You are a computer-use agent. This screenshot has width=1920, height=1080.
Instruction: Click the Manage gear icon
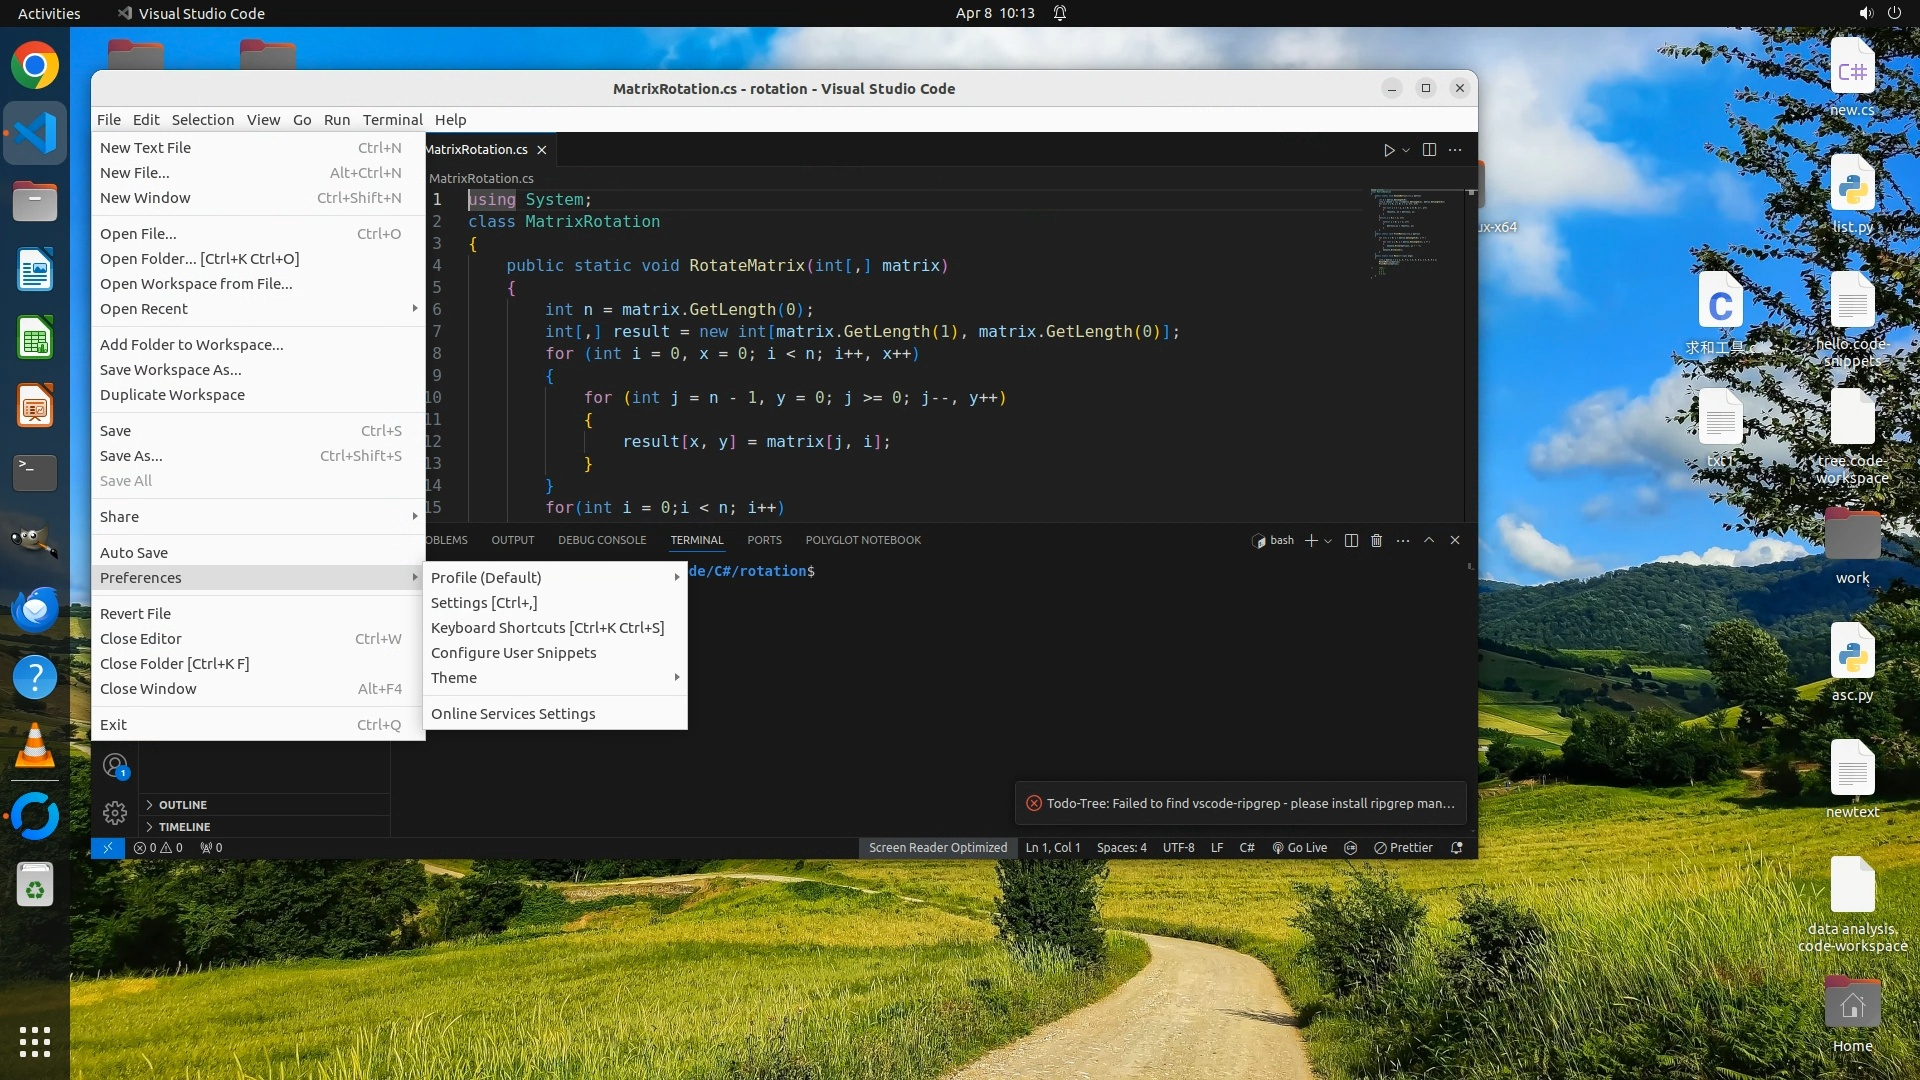(115, 813)
